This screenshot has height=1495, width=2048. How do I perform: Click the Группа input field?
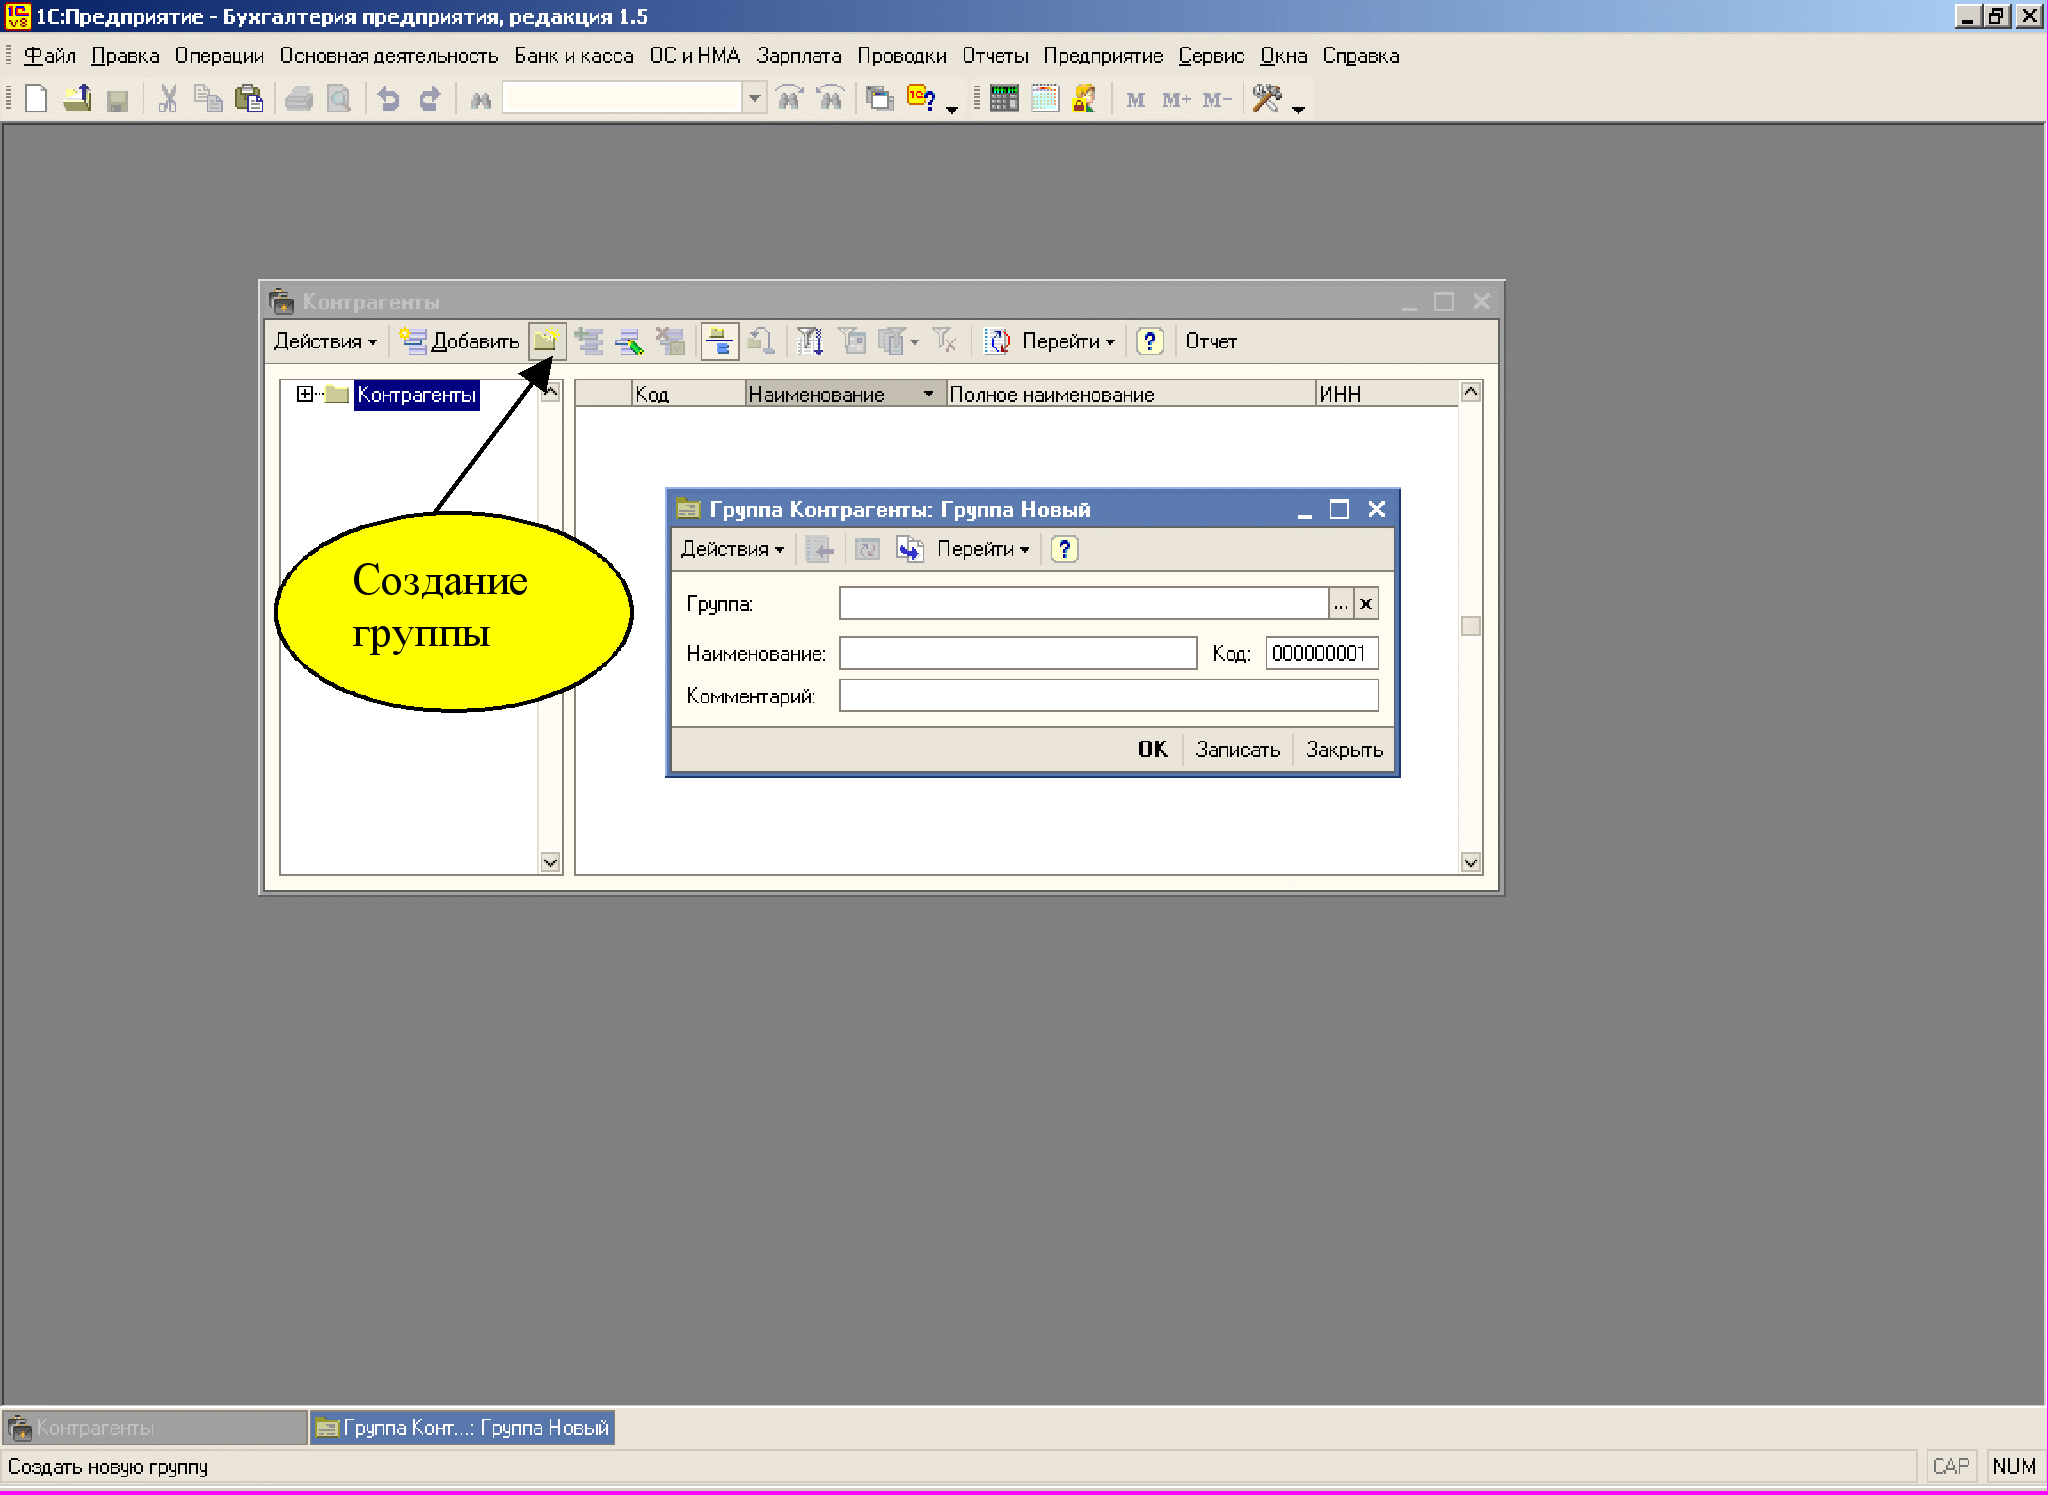coord(1084,604)
